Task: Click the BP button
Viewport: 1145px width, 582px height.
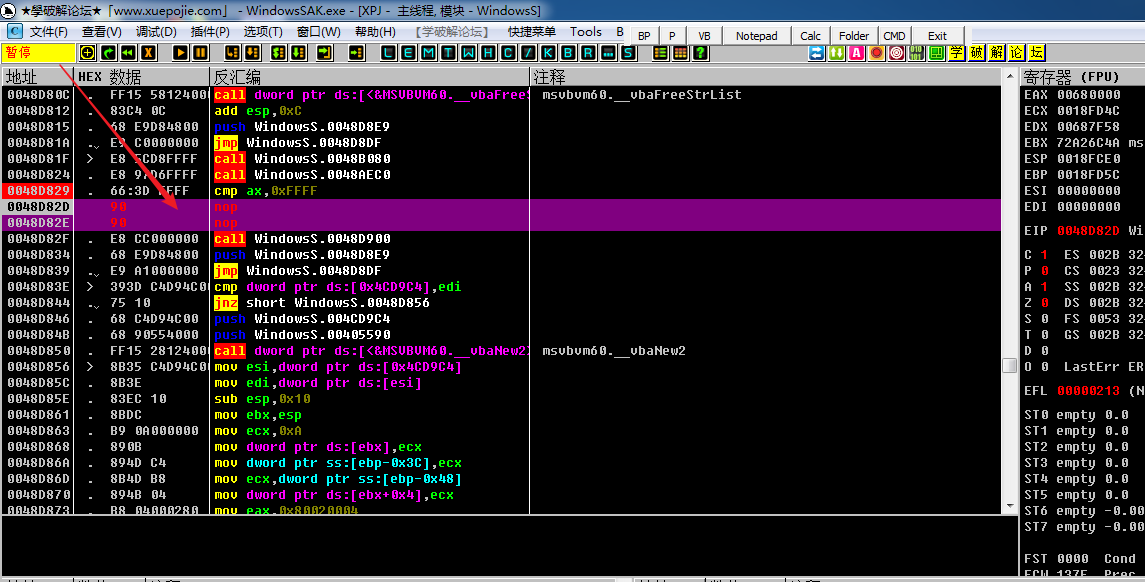Action: (x=644, y=36)
